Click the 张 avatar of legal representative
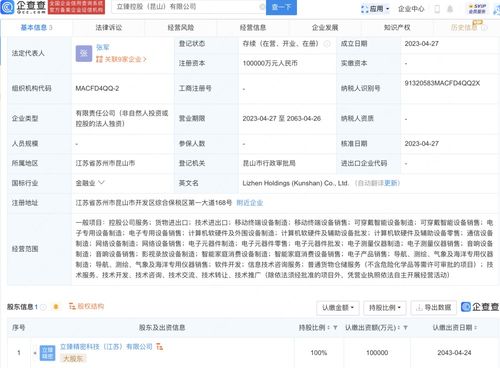 point(84,53)
